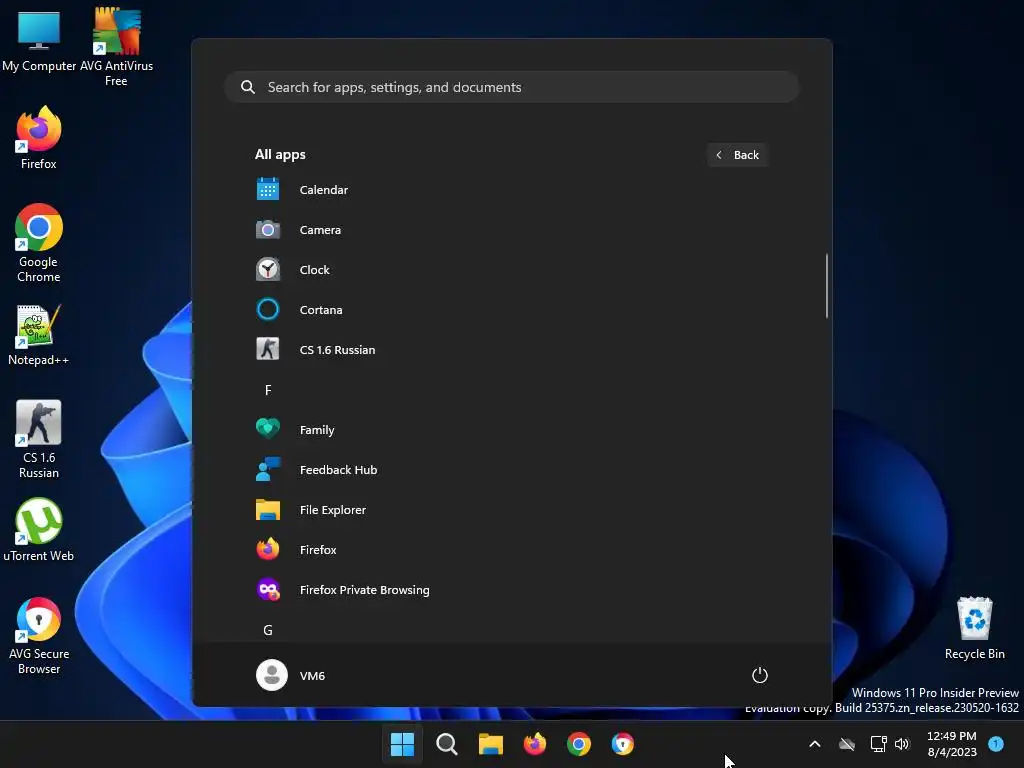
Task: Open Feedback Hub
Action: [511, 470]
